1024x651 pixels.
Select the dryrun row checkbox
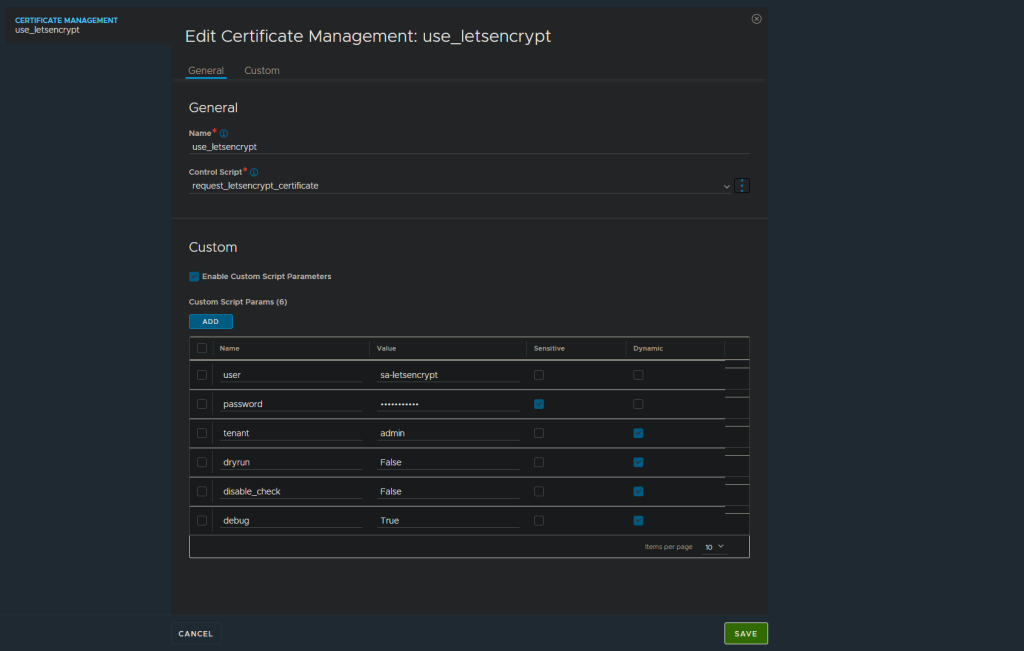tap(202, 462)
